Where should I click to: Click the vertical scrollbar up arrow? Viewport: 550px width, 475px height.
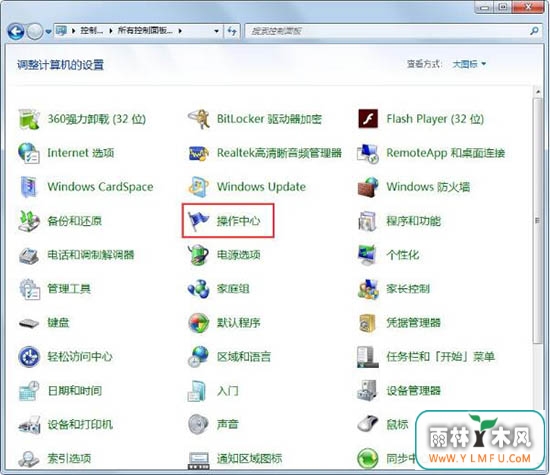(538, 92)
